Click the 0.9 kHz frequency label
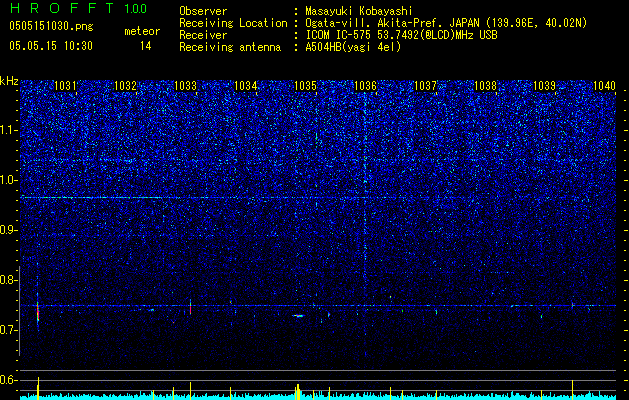 click(9, 230)
